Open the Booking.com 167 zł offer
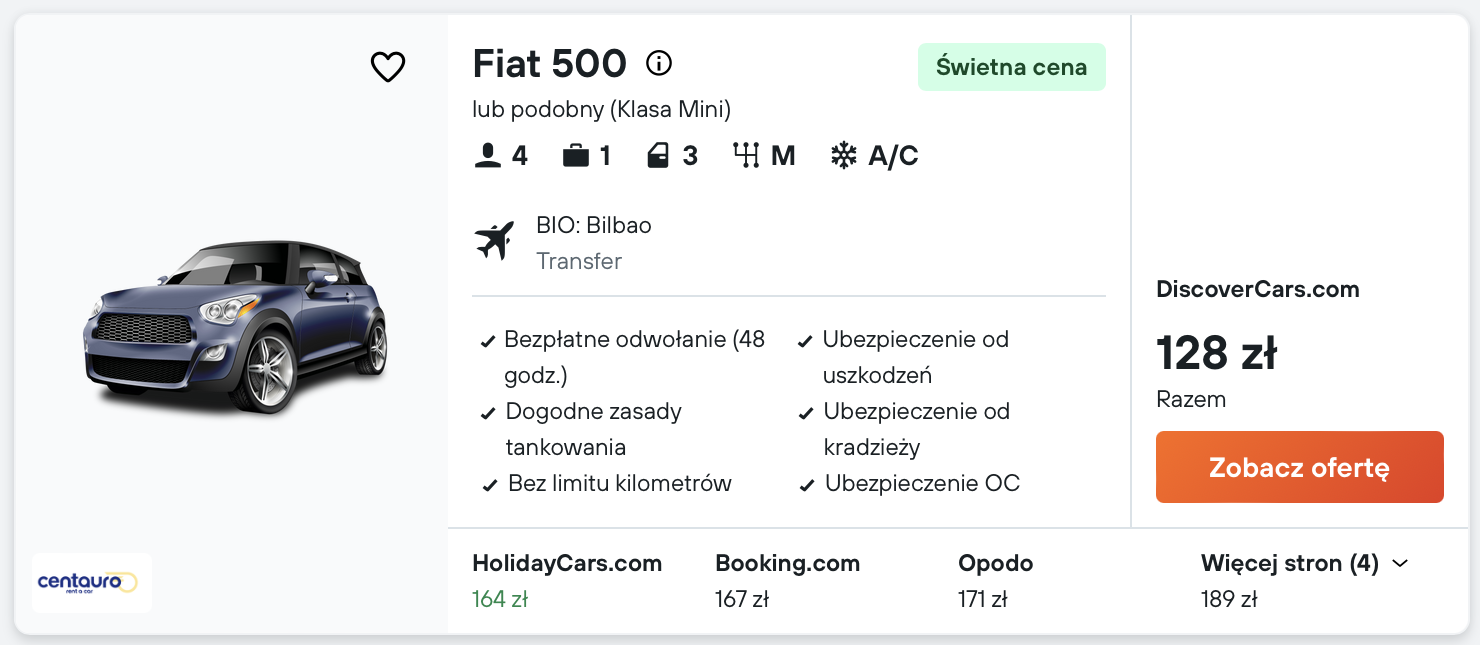 [x=787, y=580]
